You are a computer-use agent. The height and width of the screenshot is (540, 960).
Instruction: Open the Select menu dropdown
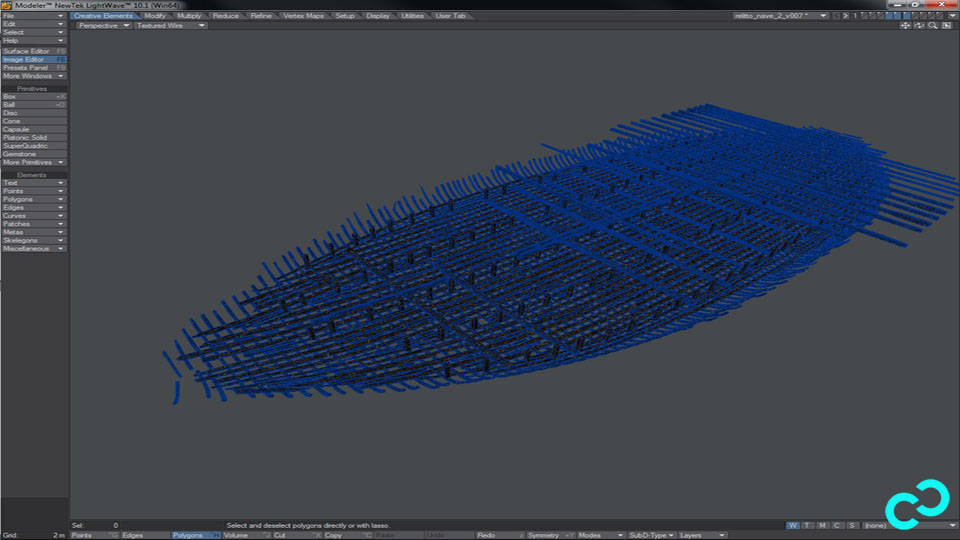point(34,32)
